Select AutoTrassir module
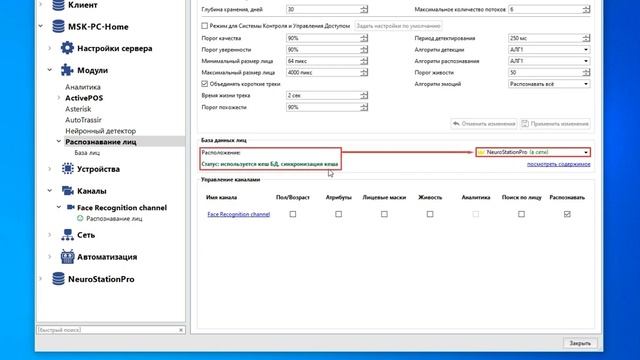 click(x=83, y=120)
